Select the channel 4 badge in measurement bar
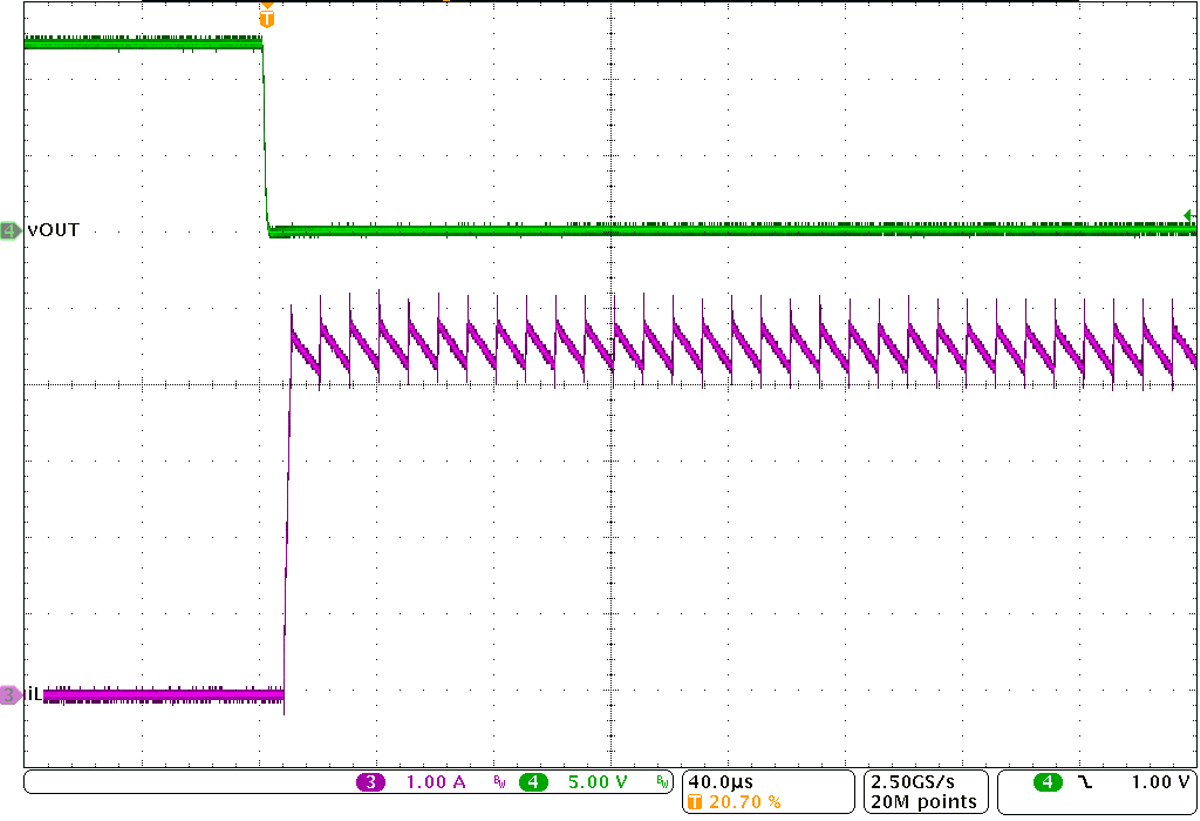This screenshot has height=821, width=1200. pos(532,783)
